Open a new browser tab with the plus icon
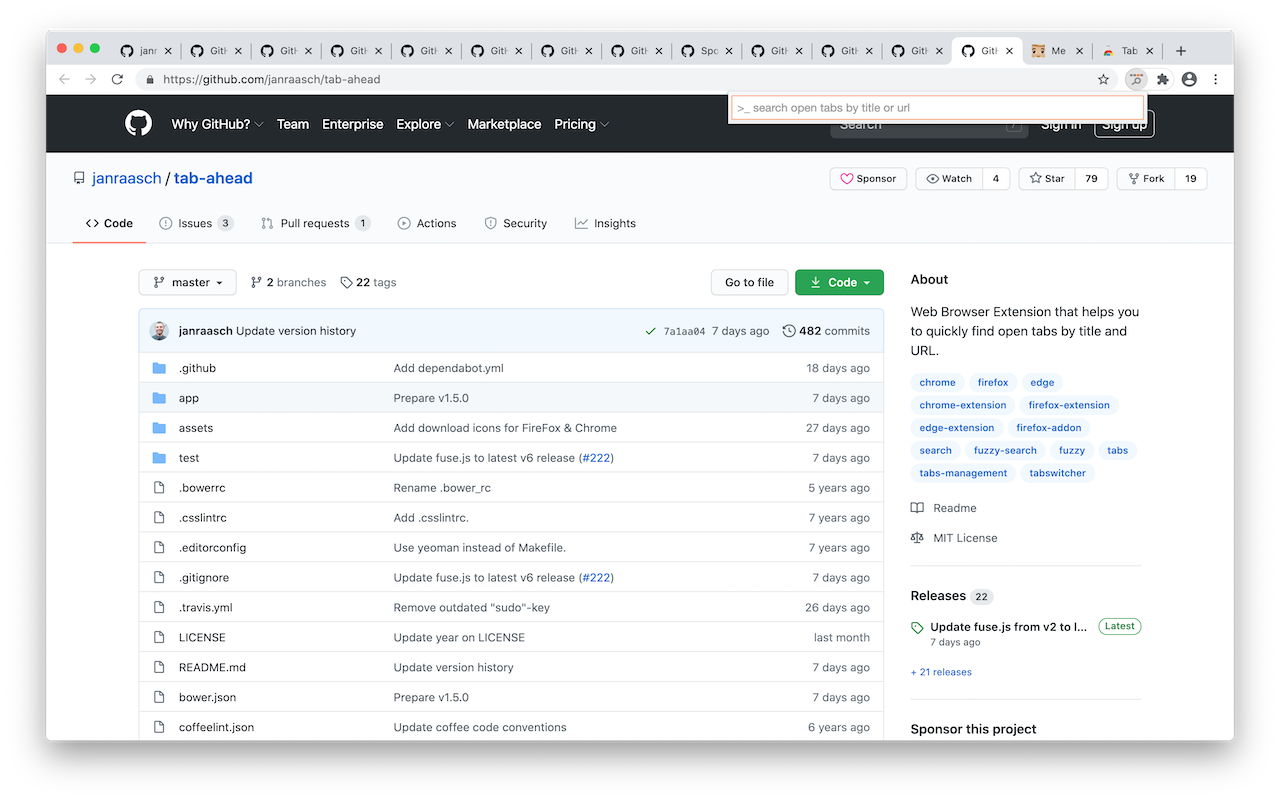 click(x=1181, y=51)
